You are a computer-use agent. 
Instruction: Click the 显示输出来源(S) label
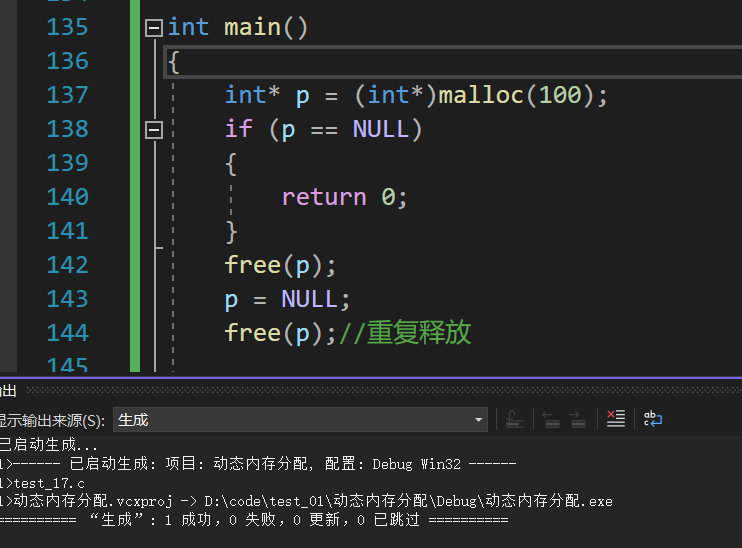click(52, 420)
